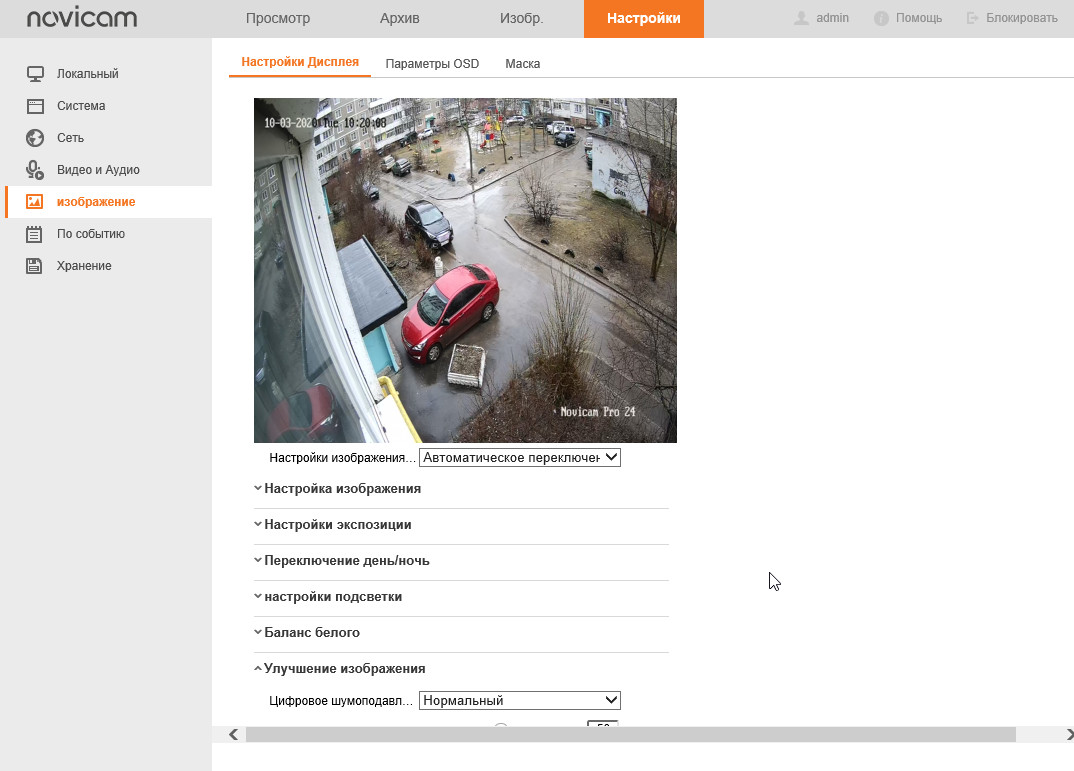Click the Блокировать link

pos(1021,18)
